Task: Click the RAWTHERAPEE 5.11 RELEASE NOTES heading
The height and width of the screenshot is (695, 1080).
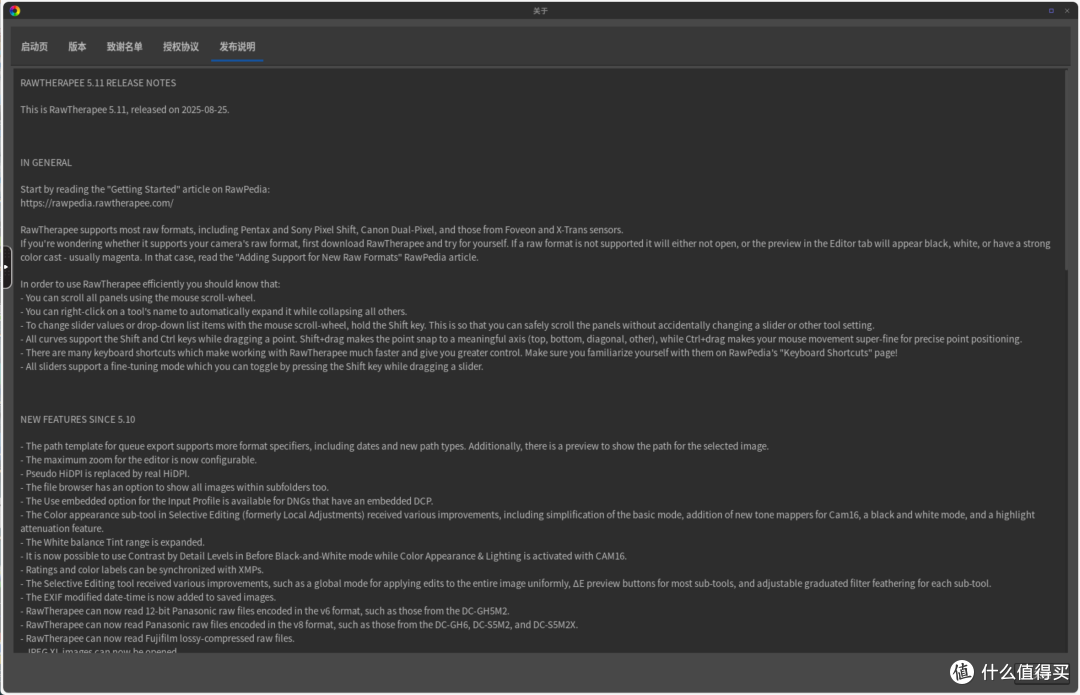Action: tap(98, 83)
